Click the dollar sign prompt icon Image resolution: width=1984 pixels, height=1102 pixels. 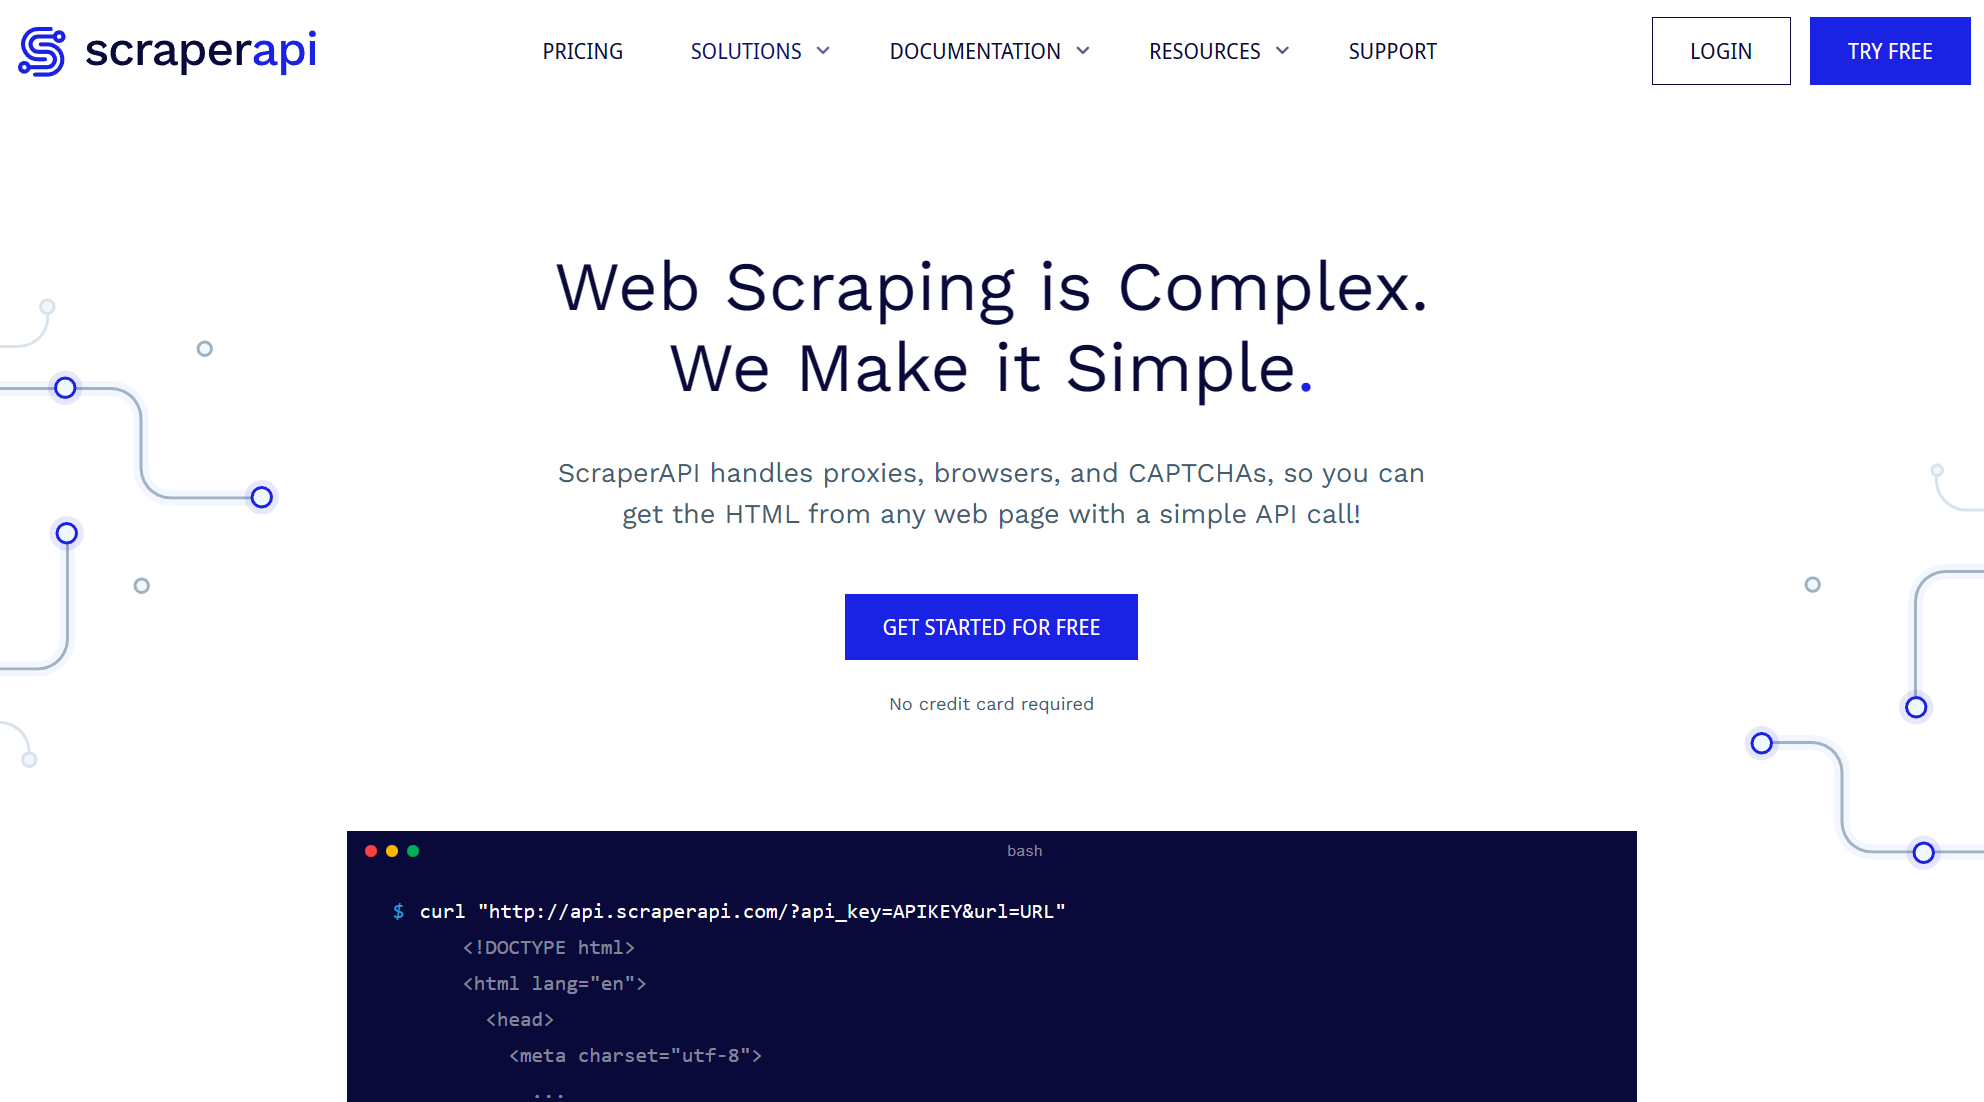pyautogui.click(x=395, y=909)
